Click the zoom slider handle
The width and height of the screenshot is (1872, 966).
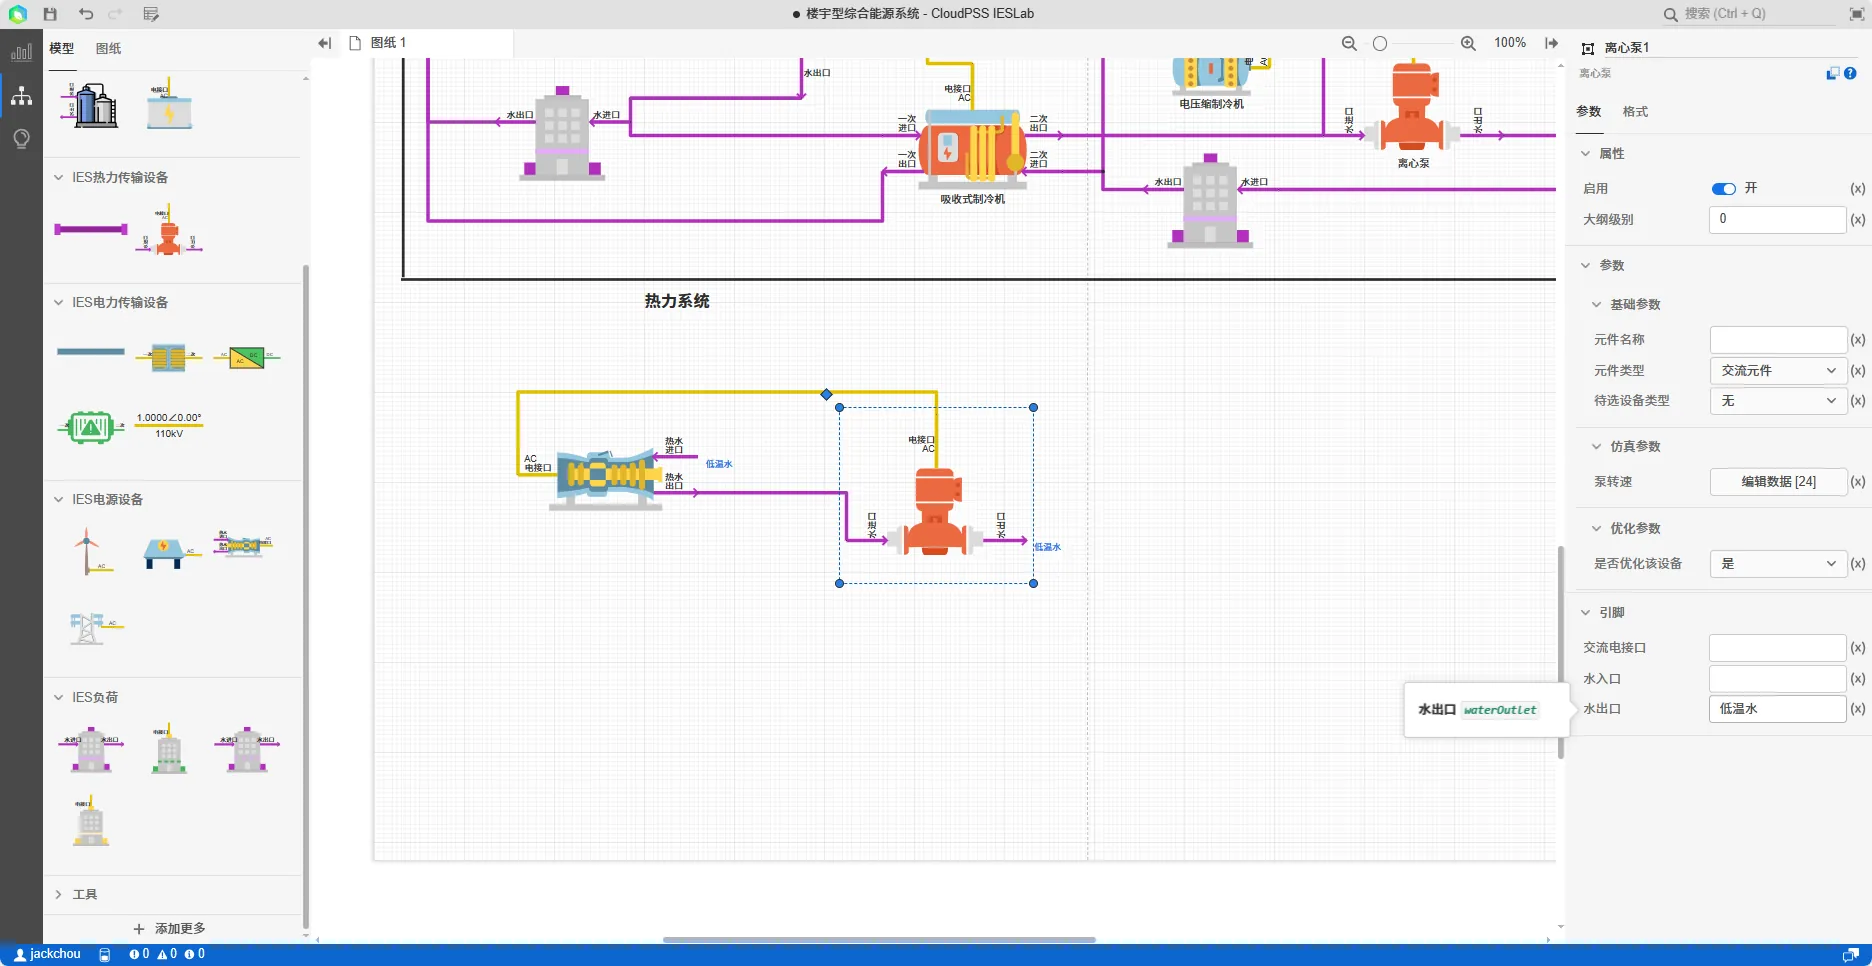pos(1380,43)
